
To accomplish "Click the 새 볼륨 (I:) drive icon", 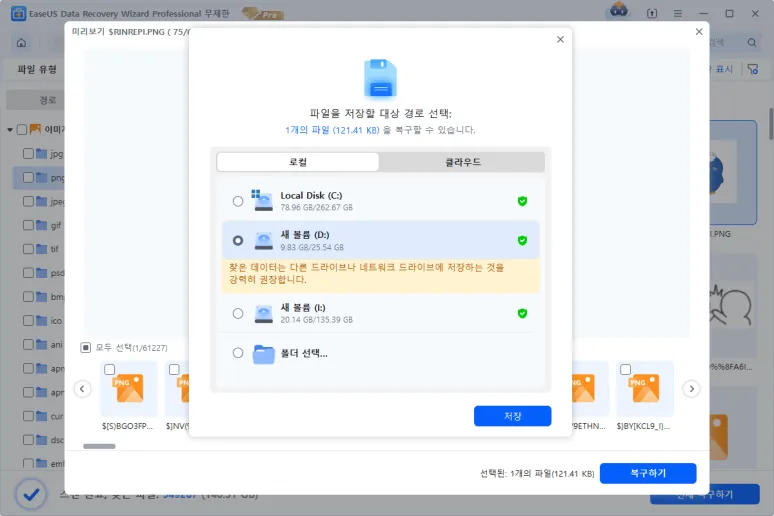I will (x=263, y=313).
